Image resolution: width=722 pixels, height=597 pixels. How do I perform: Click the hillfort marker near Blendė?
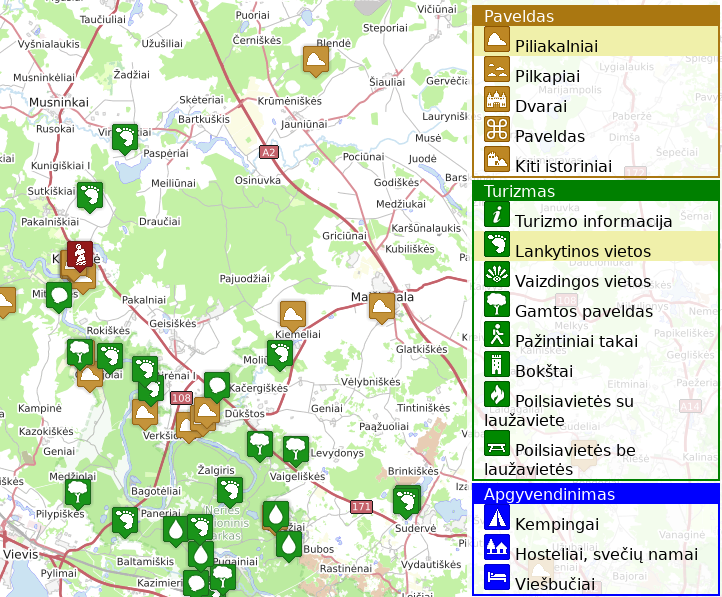coord(317,60)
